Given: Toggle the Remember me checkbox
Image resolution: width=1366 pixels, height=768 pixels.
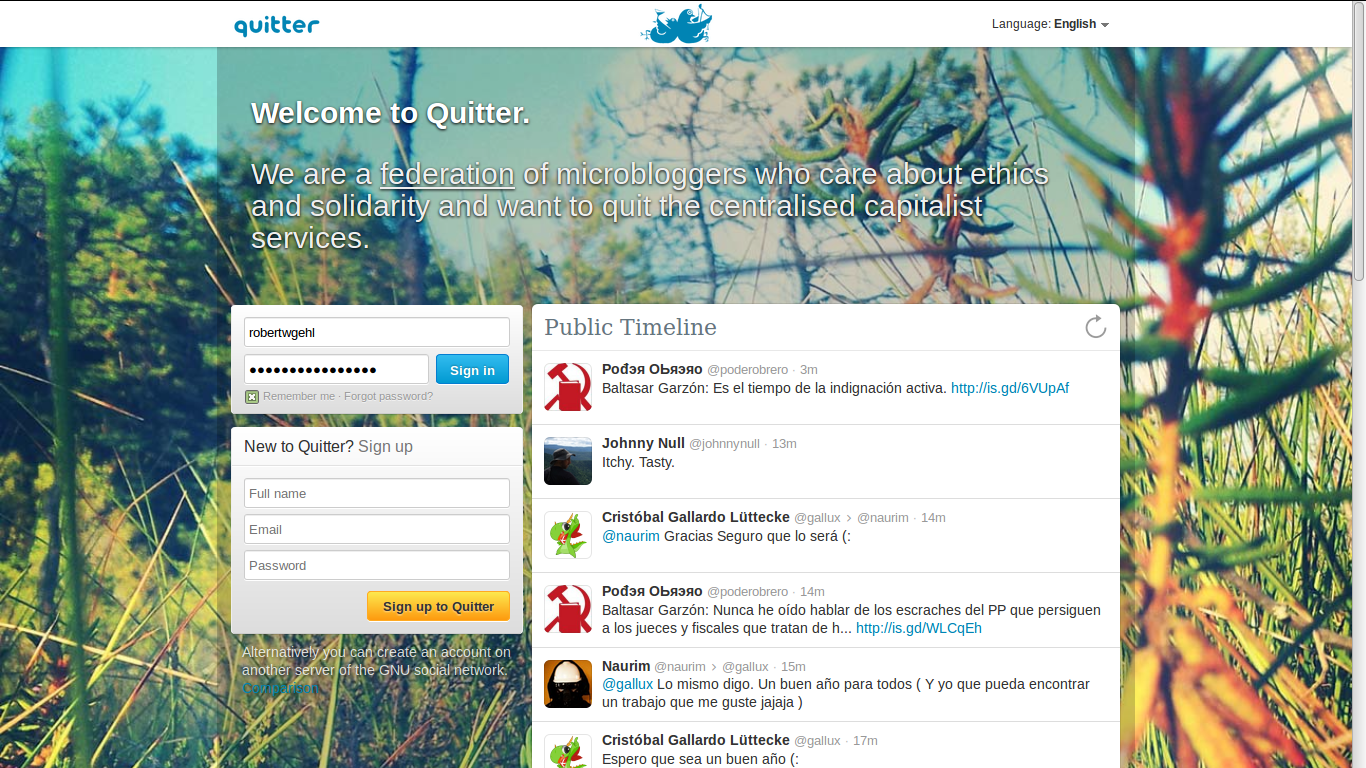Looking at the screenshot, I should point(252,397).
